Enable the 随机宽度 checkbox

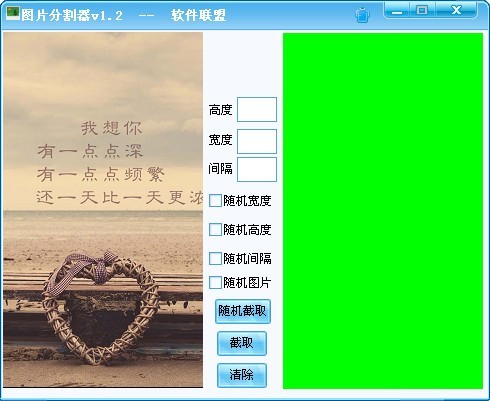pyautogui.click(x=215, y=201)
